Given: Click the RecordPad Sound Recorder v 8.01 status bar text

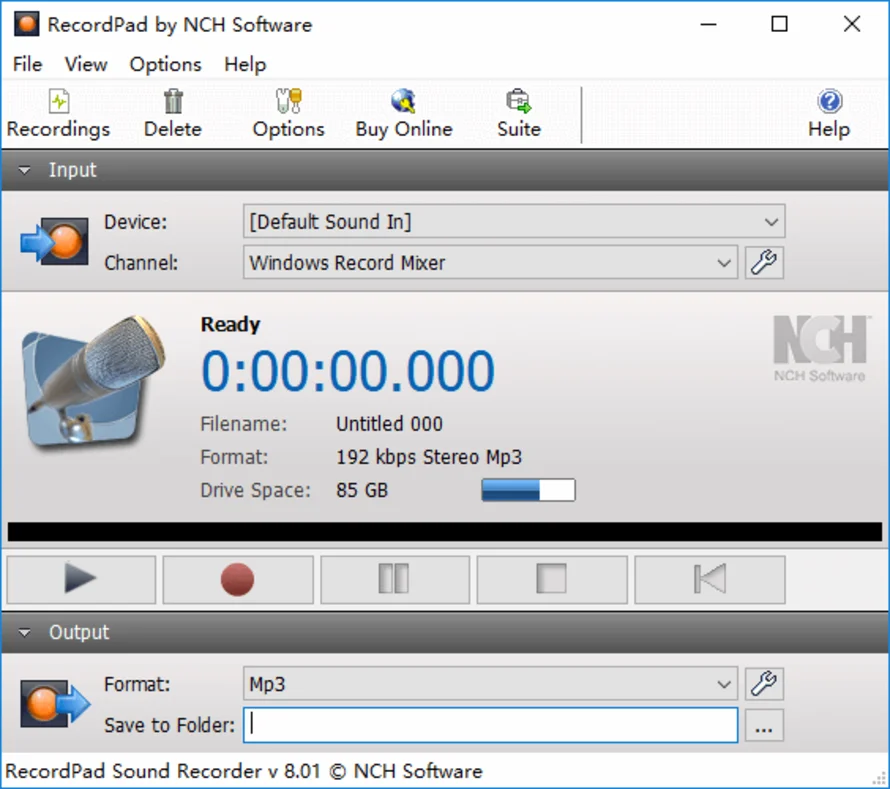Looking at the screenshot, I should 244,771.
